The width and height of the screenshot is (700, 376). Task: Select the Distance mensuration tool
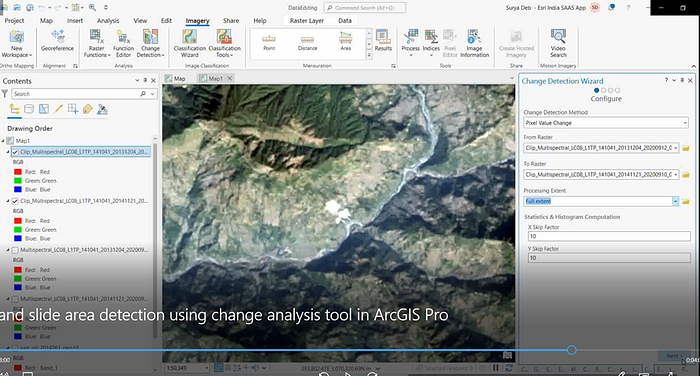tap(307, 41)
